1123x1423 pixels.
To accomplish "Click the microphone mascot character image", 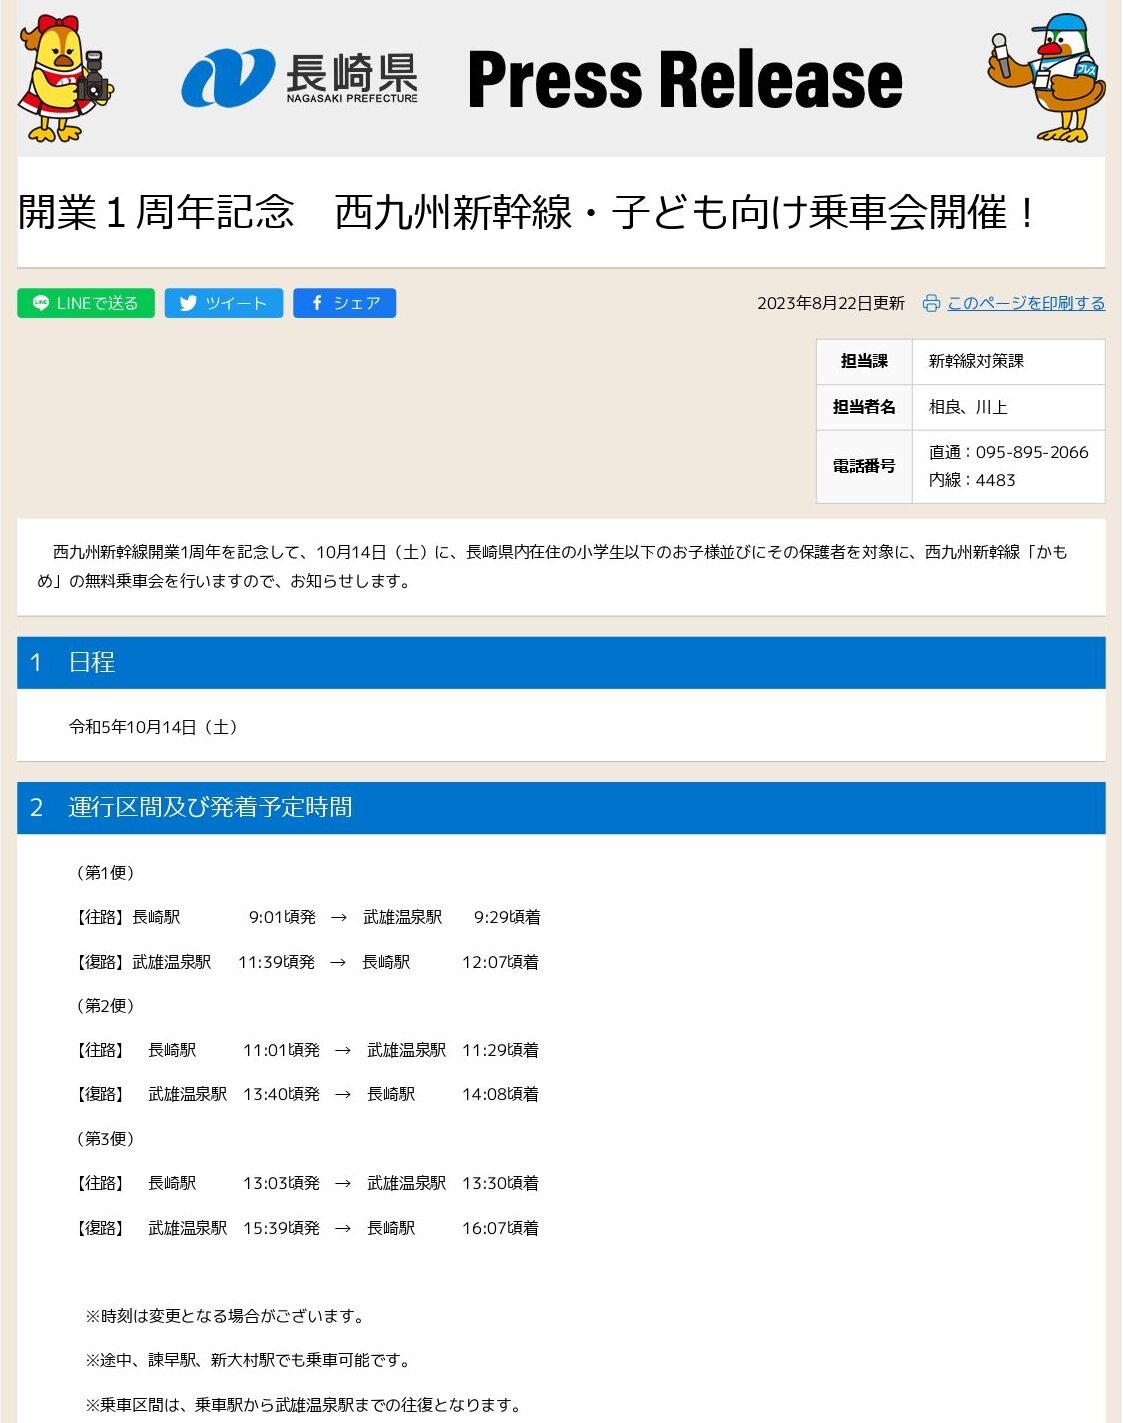I will [1047, 78].
